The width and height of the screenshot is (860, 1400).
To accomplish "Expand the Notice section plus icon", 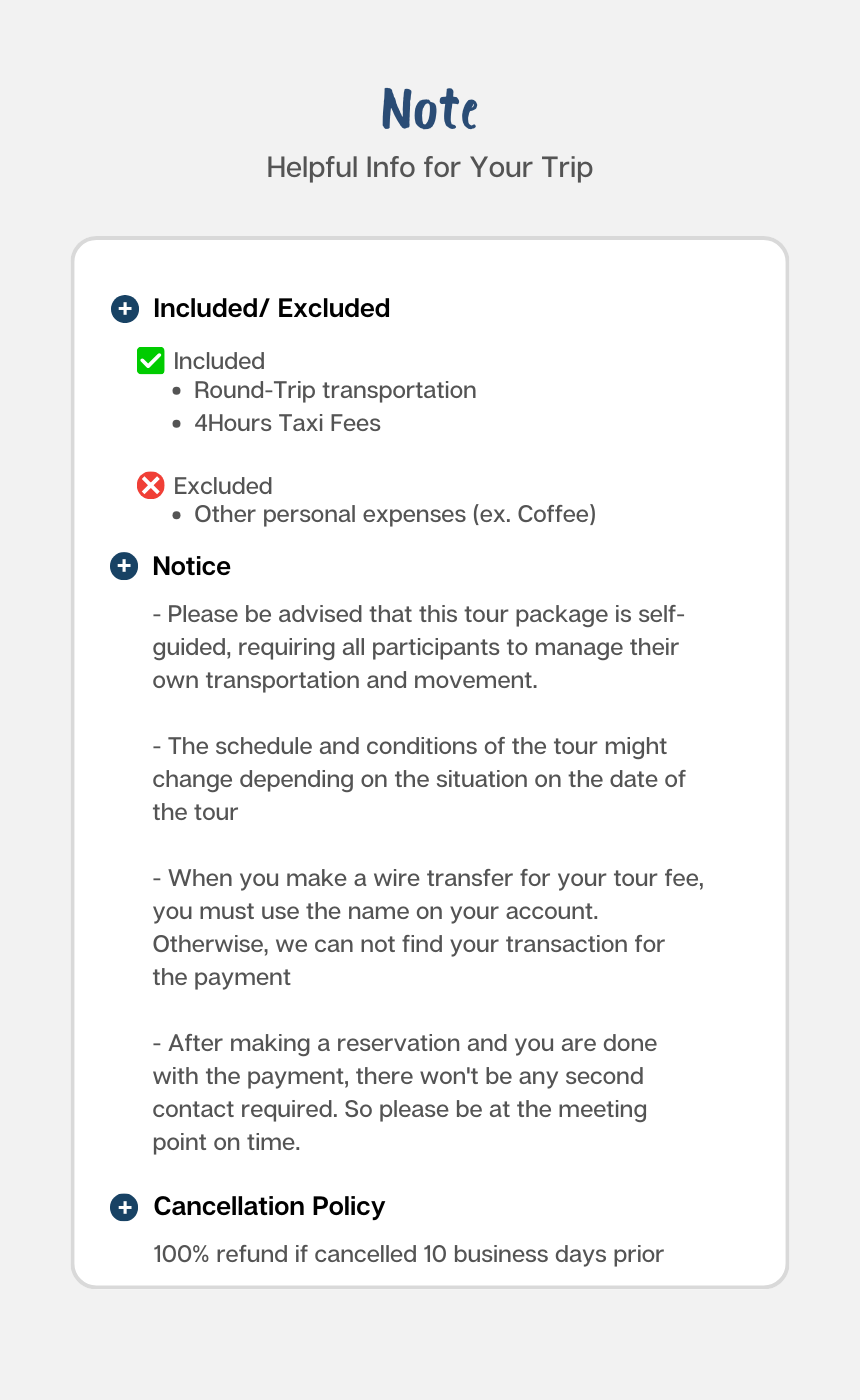I will pos(124,567).
